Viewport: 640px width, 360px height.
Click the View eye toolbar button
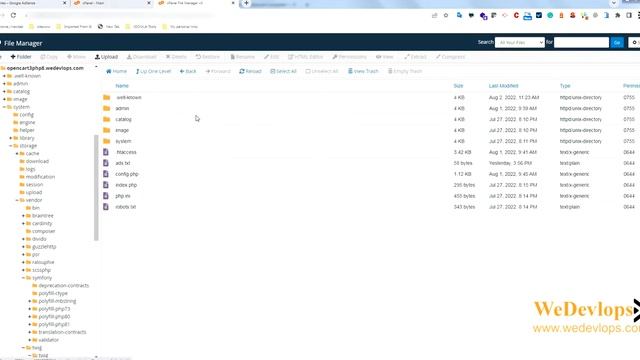pyautogui.click(x=384, y=57)
